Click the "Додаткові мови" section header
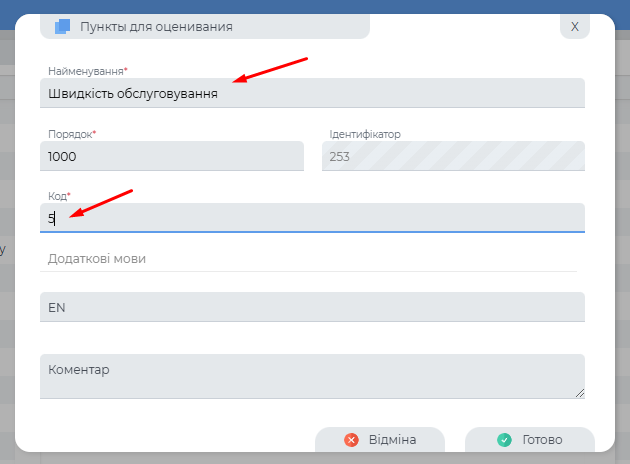630x464 pixels. (x=98, y=259)
